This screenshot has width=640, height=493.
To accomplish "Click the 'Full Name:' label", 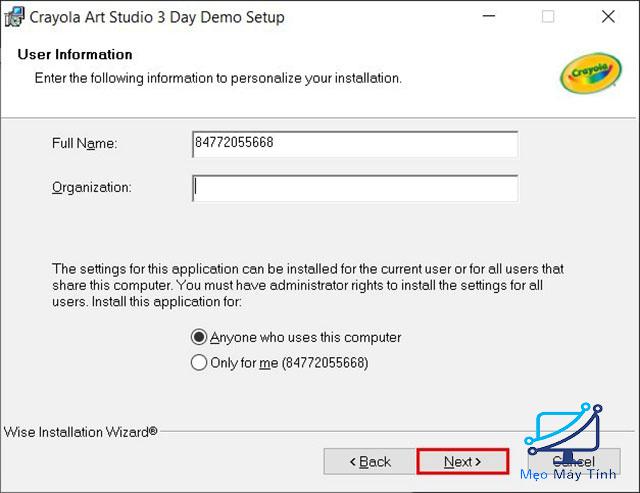I will [84, 143].
